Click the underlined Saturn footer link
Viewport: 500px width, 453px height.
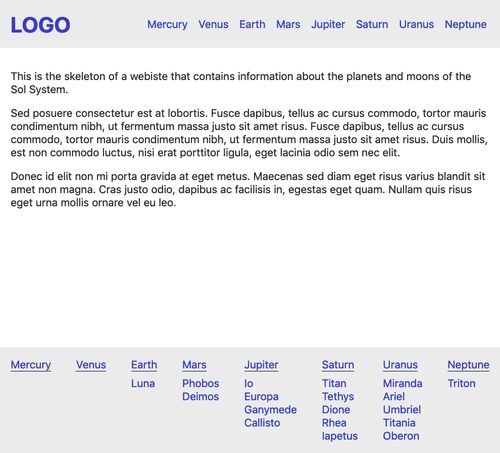pyautogui.click(x=338, y=365)
